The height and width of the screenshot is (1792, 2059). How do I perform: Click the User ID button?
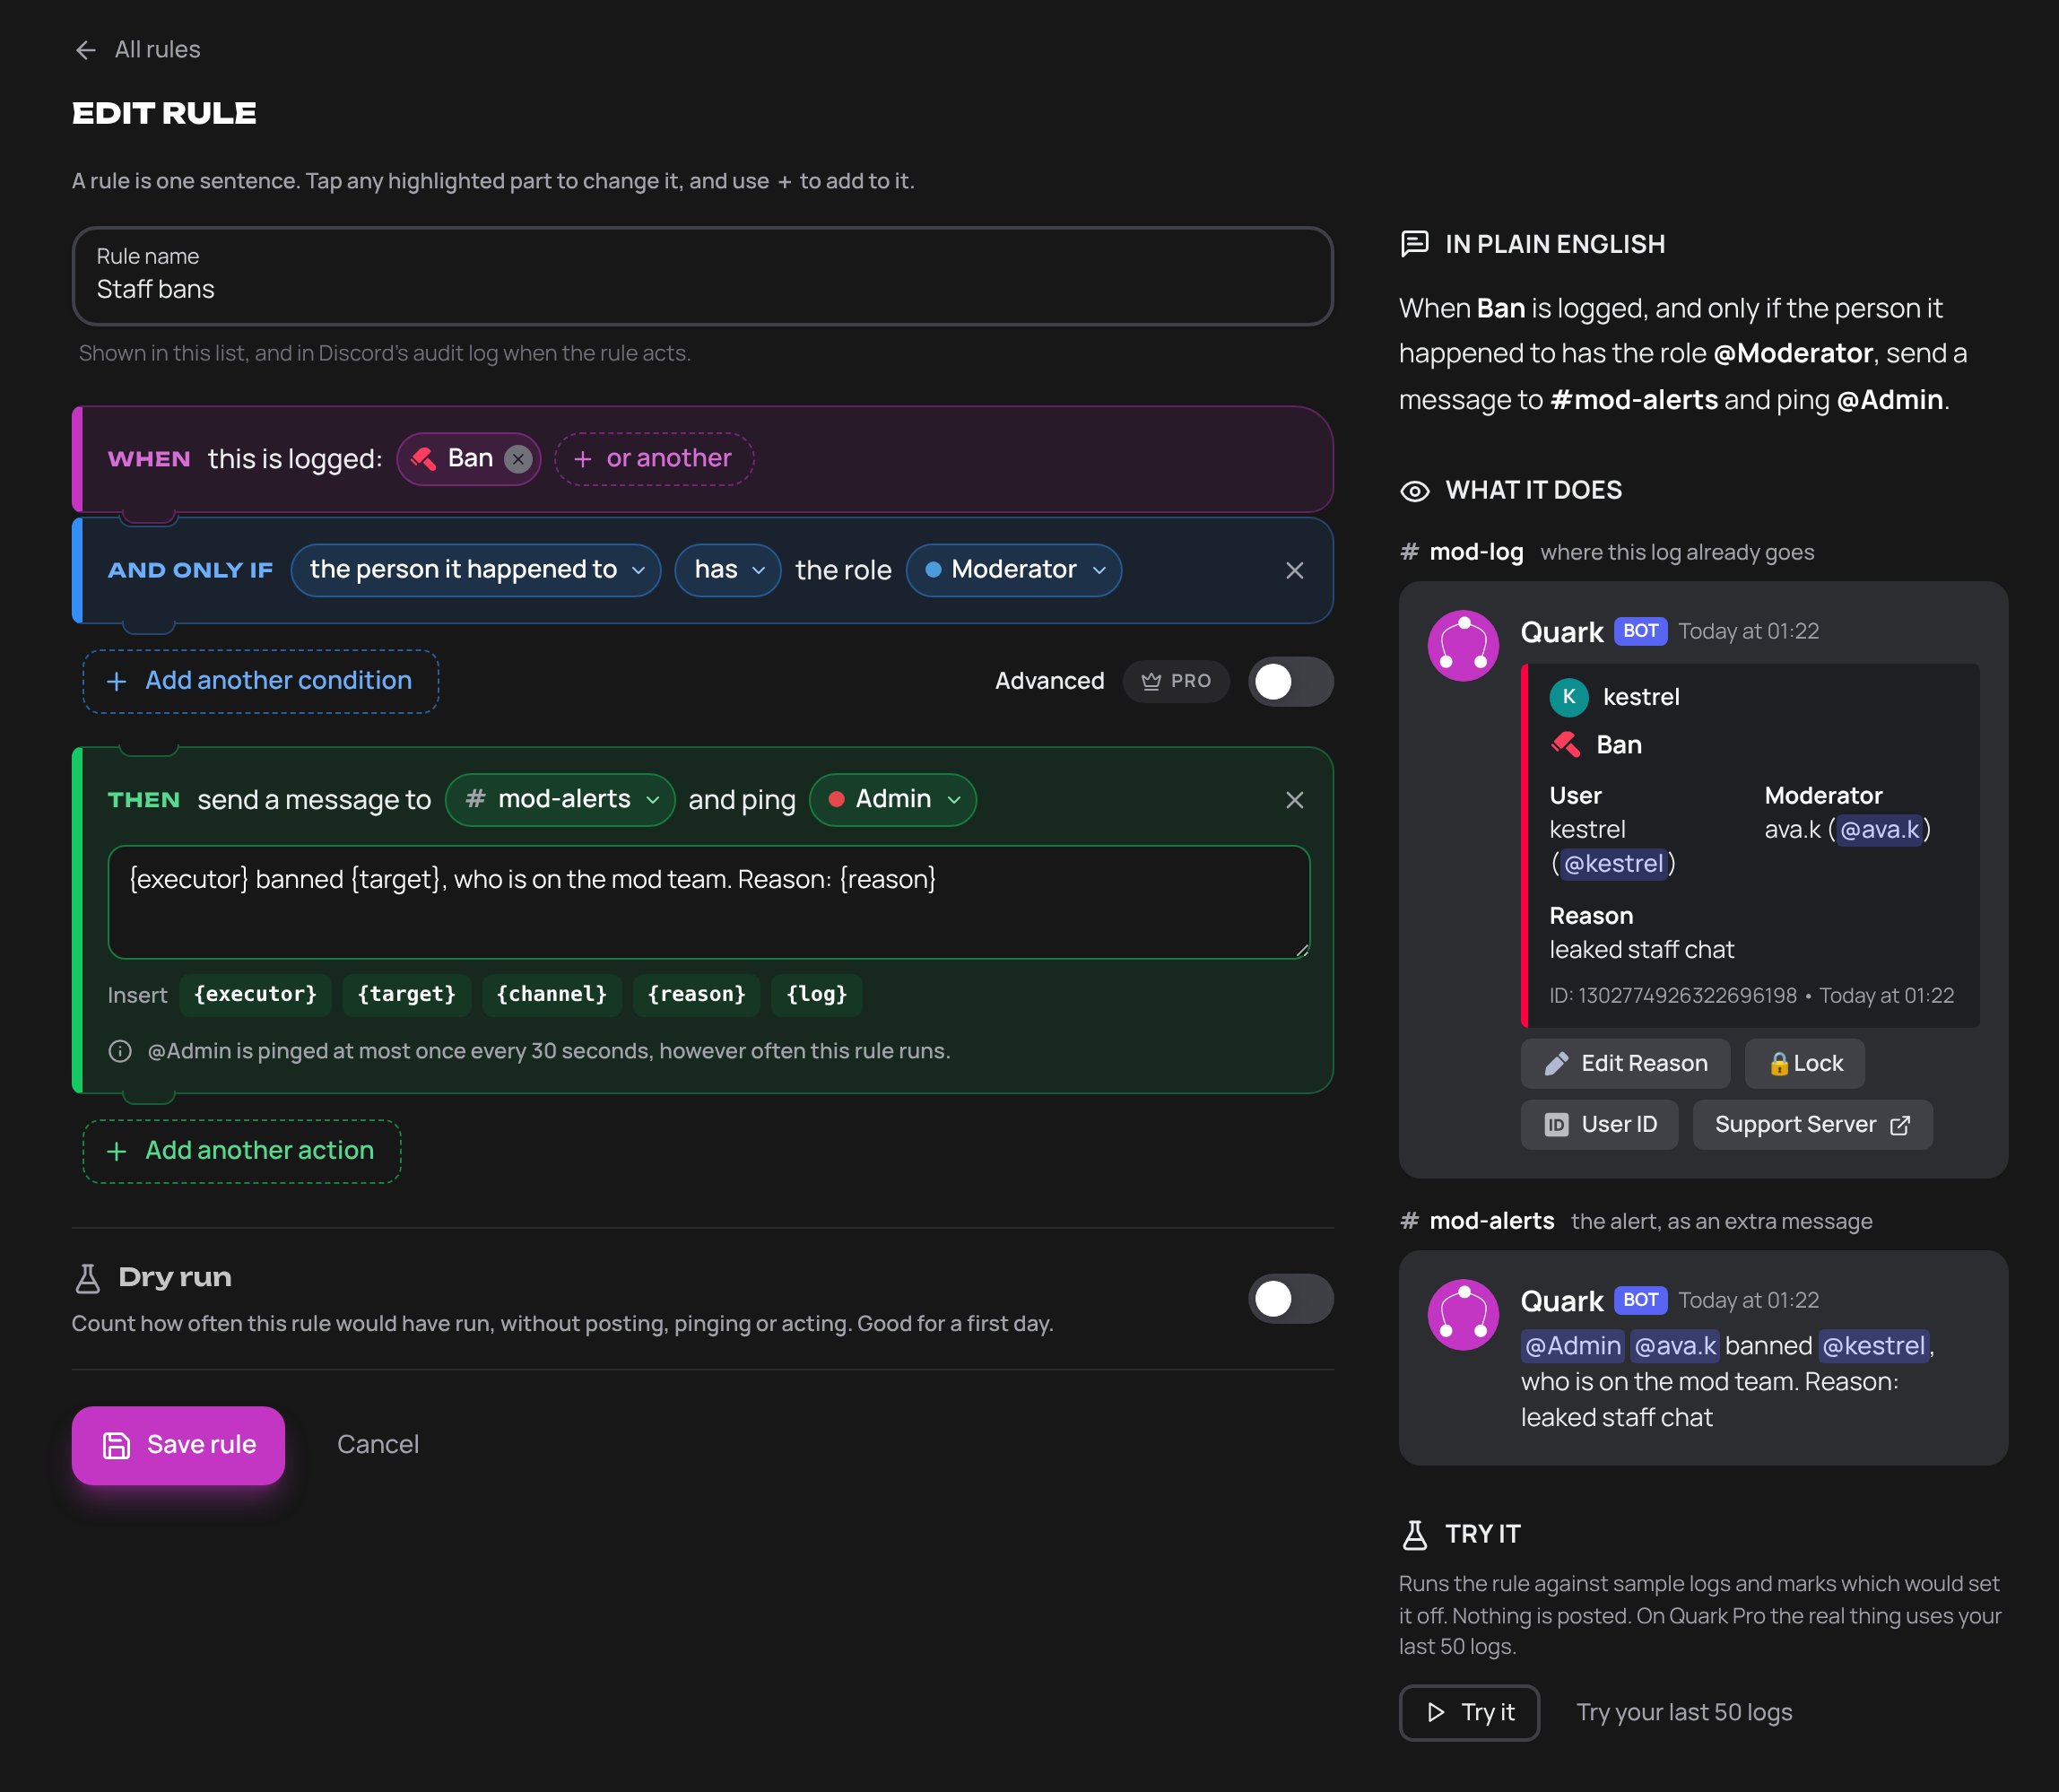(1598, 1125)
